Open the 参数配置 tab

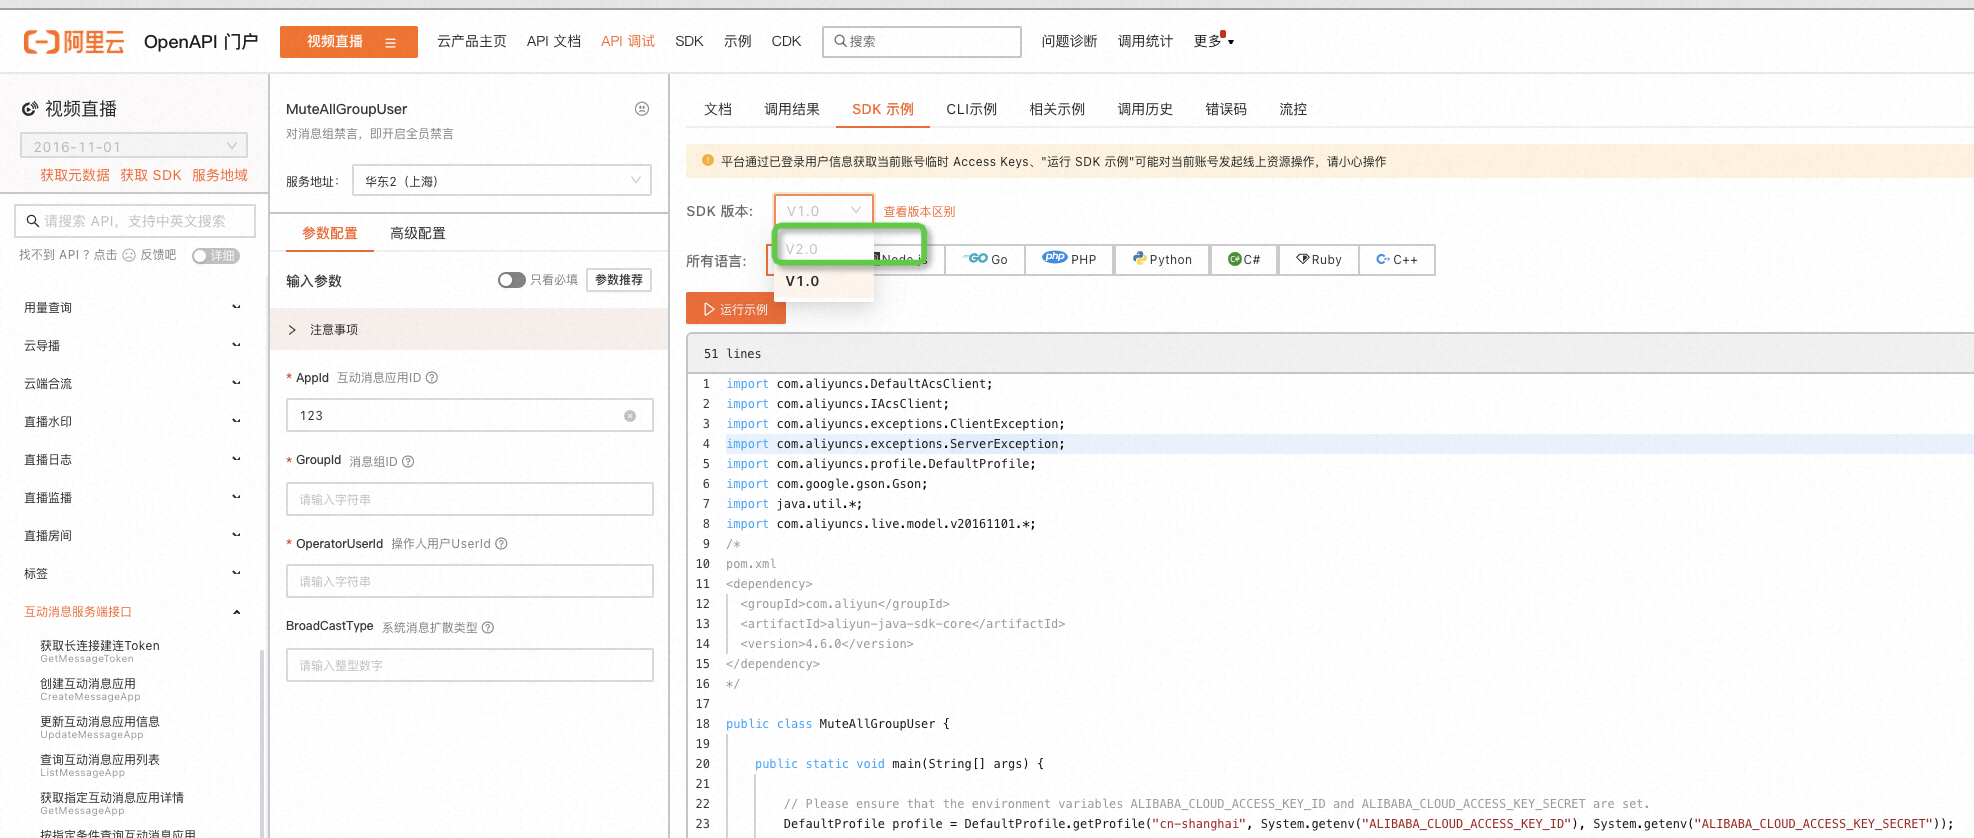330,233
